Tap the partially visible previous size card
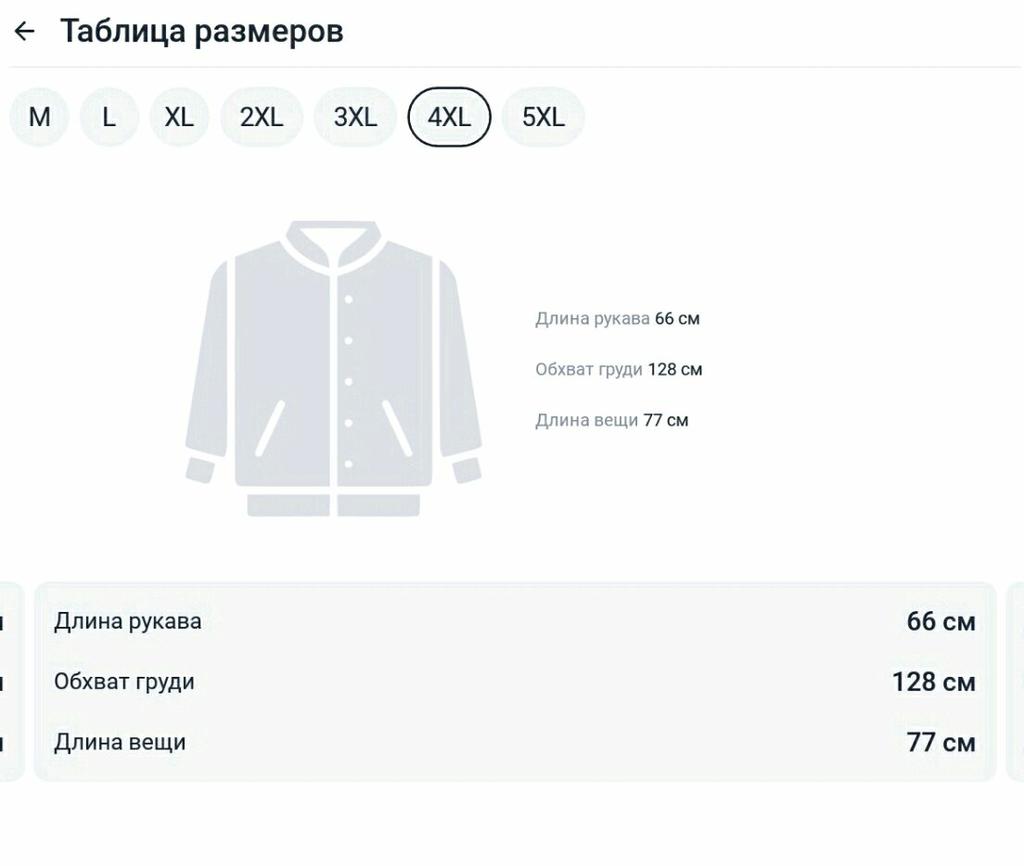 click(10, 680)
